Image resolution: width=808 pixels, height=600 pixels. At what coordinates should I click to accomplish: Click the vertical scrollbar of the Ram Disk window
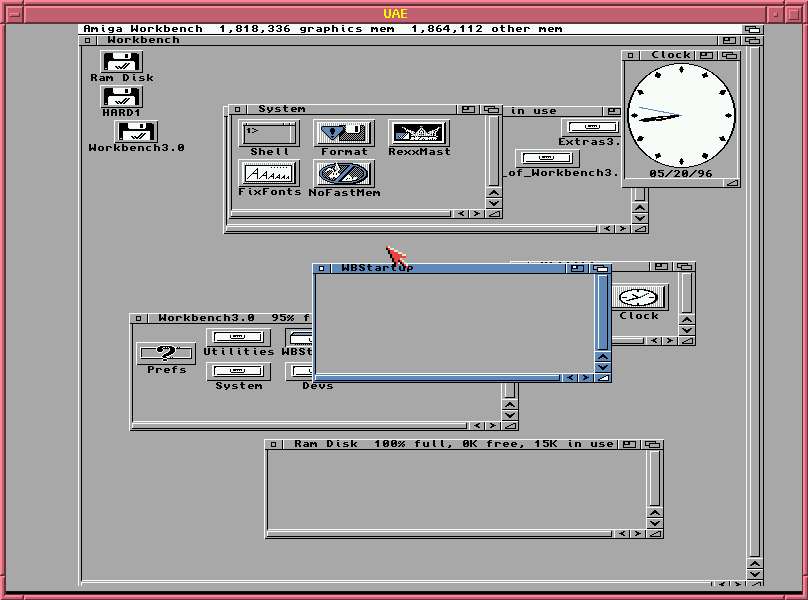click(654, 478)
